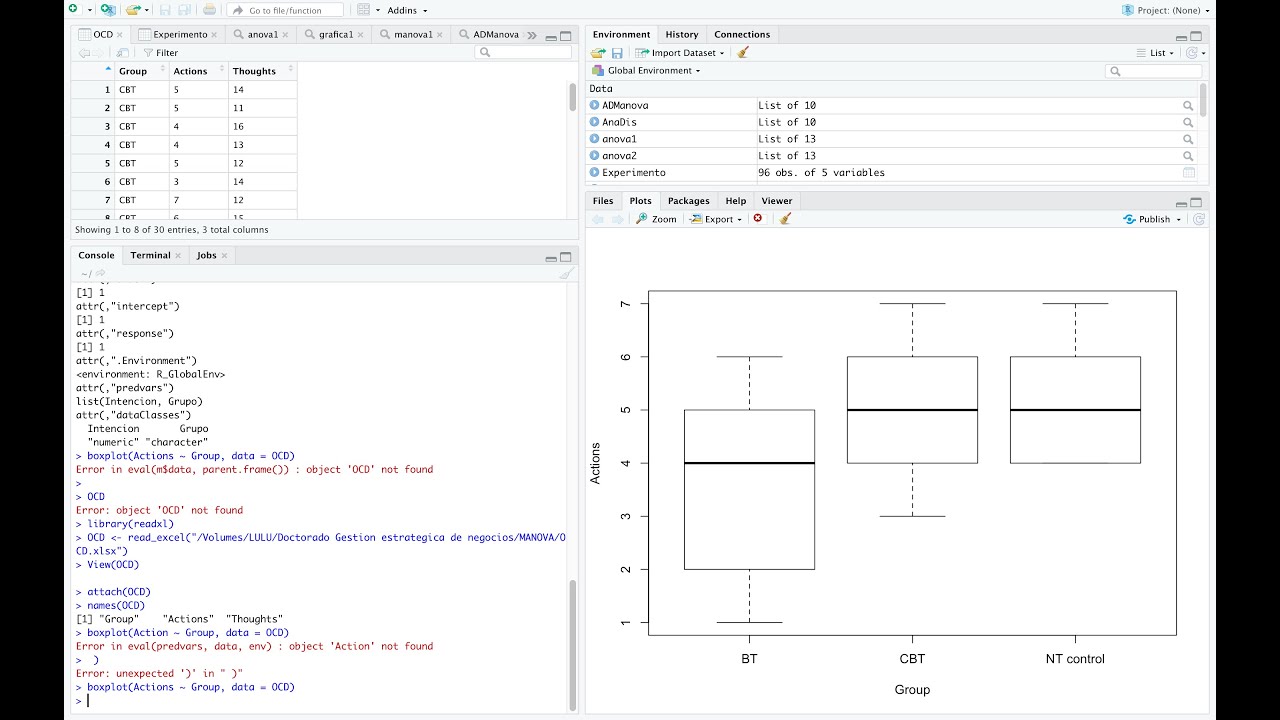Viewport: 1280px width, 720px height.
Task: Open the Global Environment dropdown
Action: coord(646,71)
